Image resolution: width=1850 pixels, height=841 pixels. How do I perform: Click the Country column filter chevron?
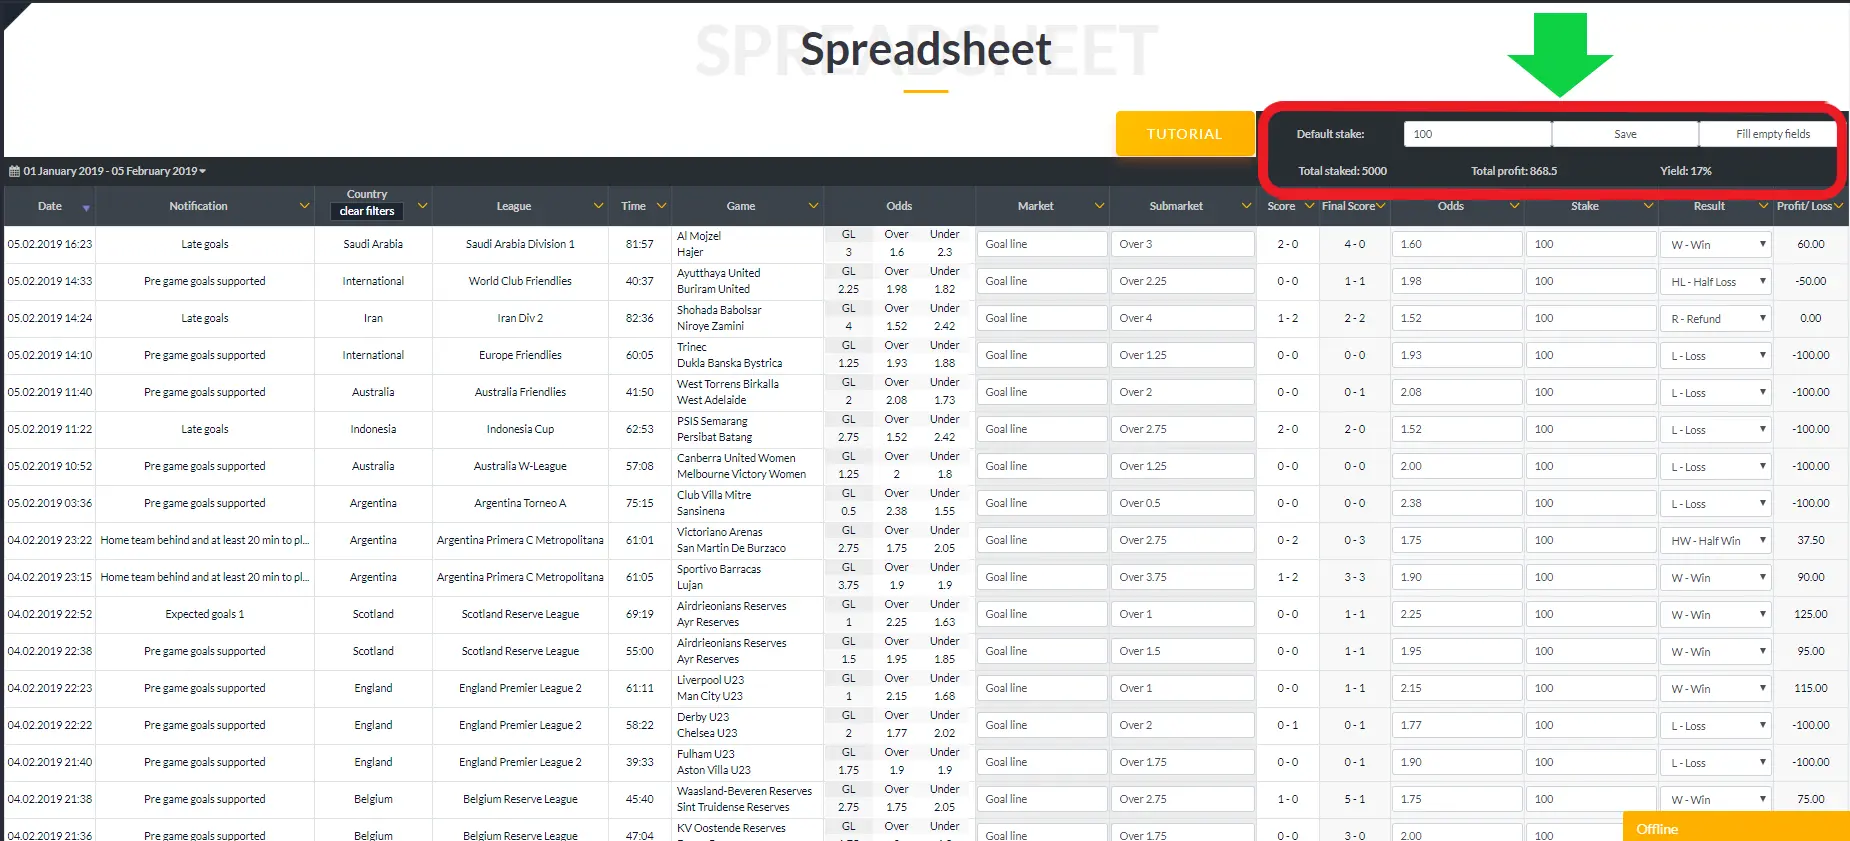pyautogui.click(x=422, y=206)
